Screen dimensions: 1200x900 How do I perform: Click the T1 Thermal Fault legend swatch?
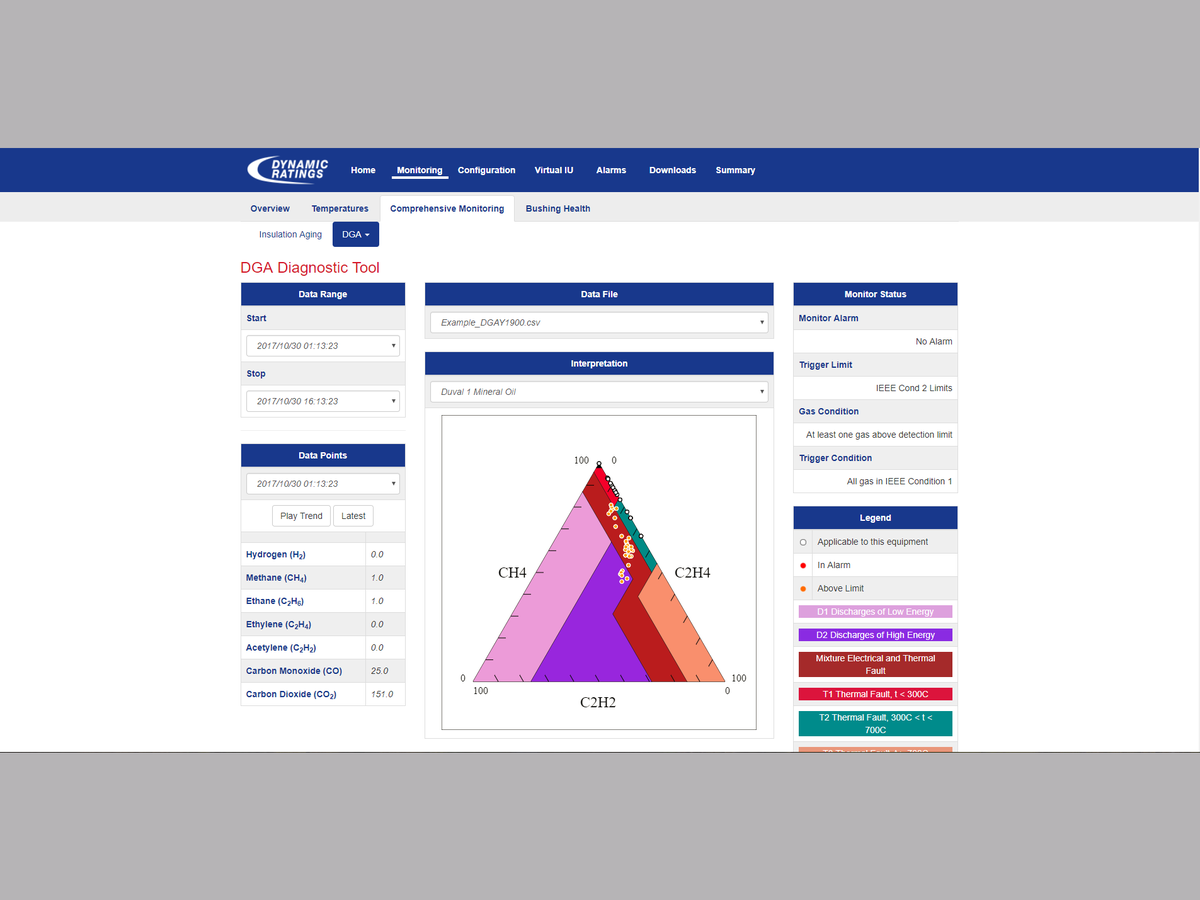[x=875, y=694]
